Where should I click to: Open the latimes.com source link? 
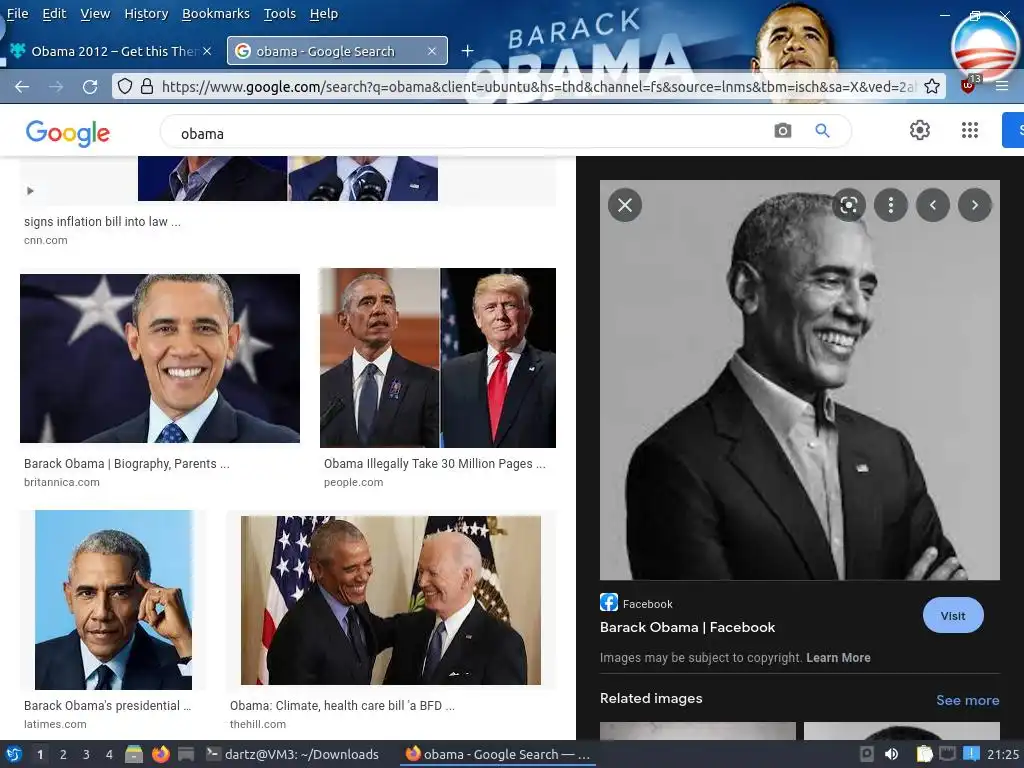(55, 724)
